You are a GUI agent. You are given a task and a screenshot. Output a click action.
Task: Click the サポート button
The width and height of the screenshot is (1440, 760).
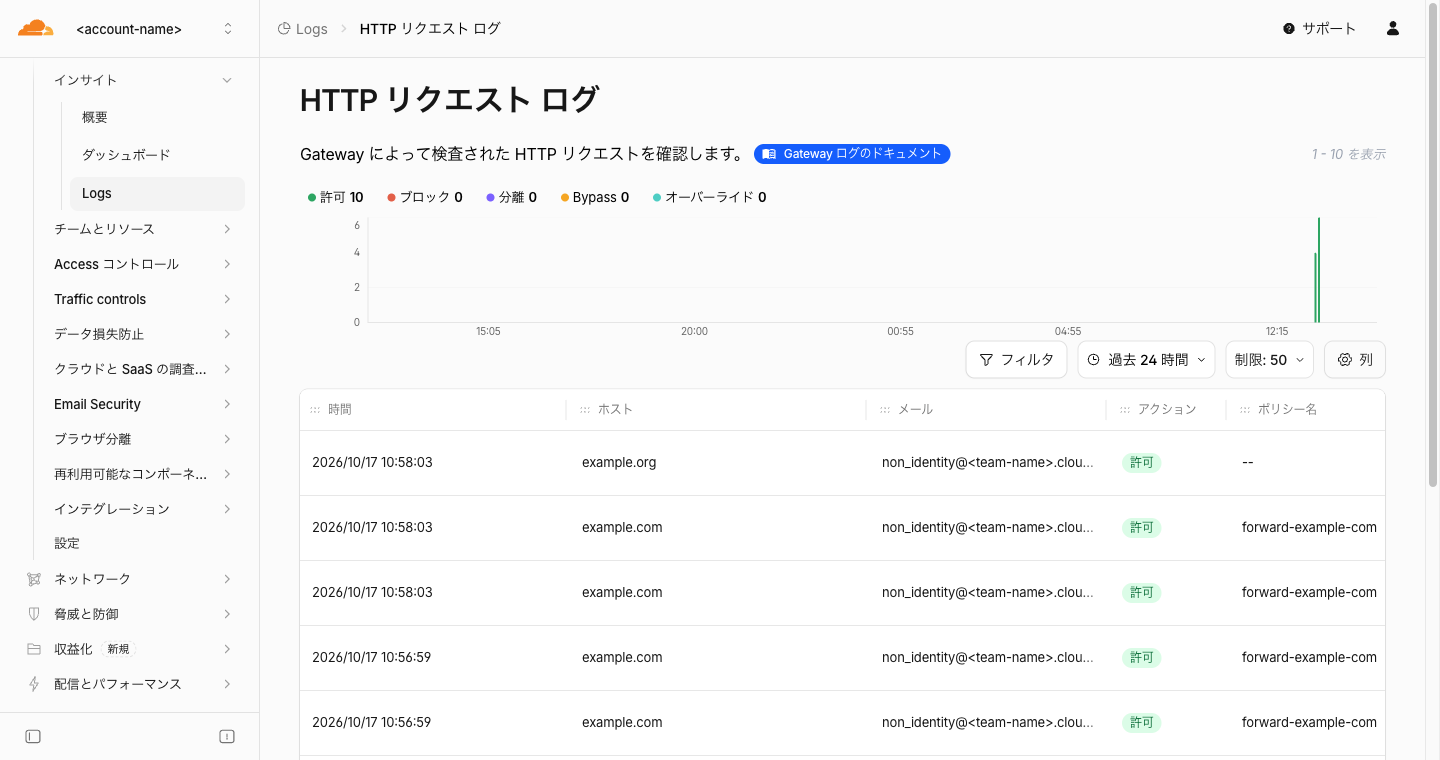pos(1320,29)
